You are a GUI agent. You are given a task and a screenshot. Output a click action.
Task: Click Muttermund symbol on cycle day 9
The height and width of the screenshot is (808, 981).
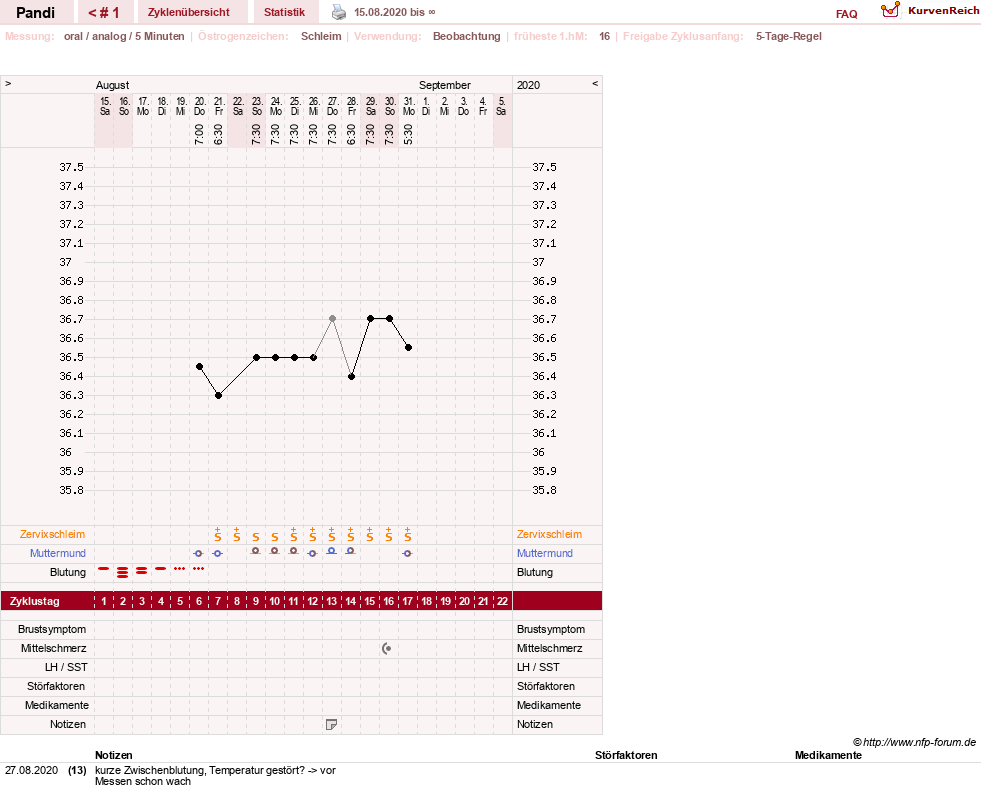pyautogui.click(x=255, y=551)
